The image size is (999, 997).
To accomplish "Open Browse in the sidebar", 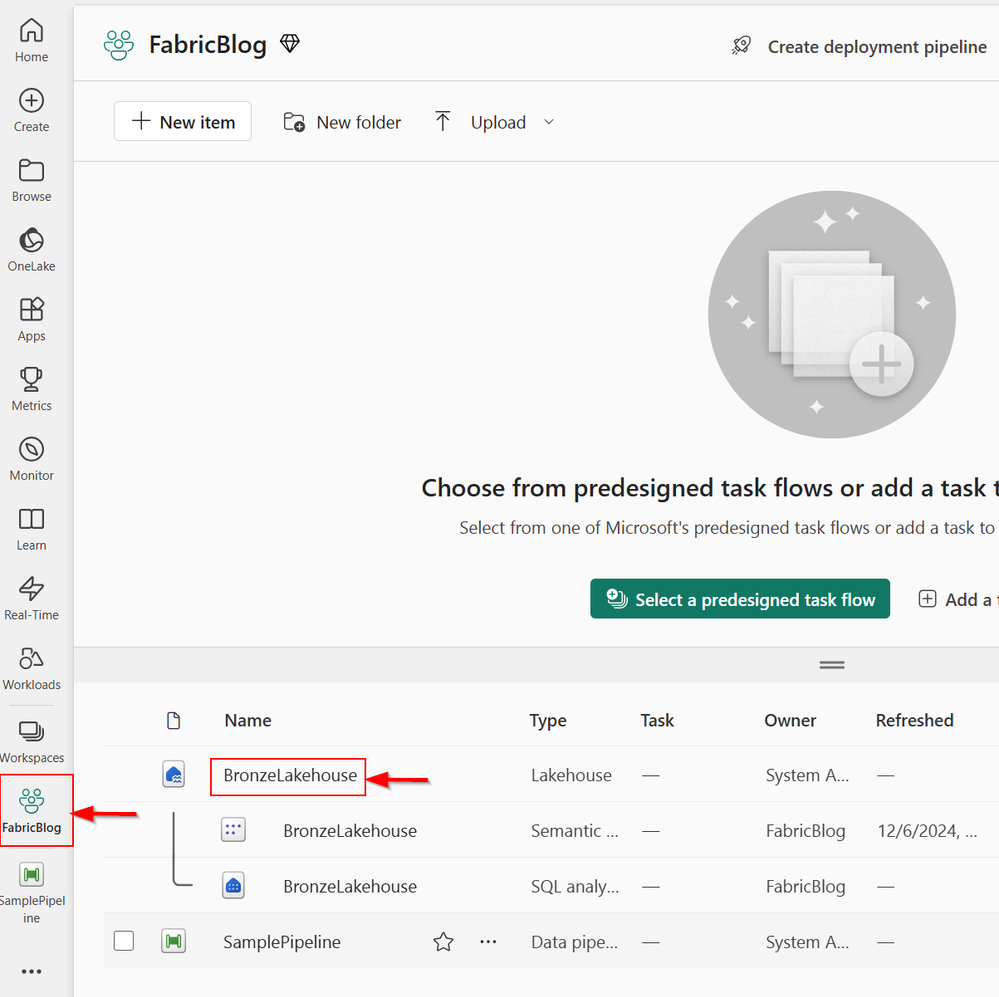I will 31,180.
